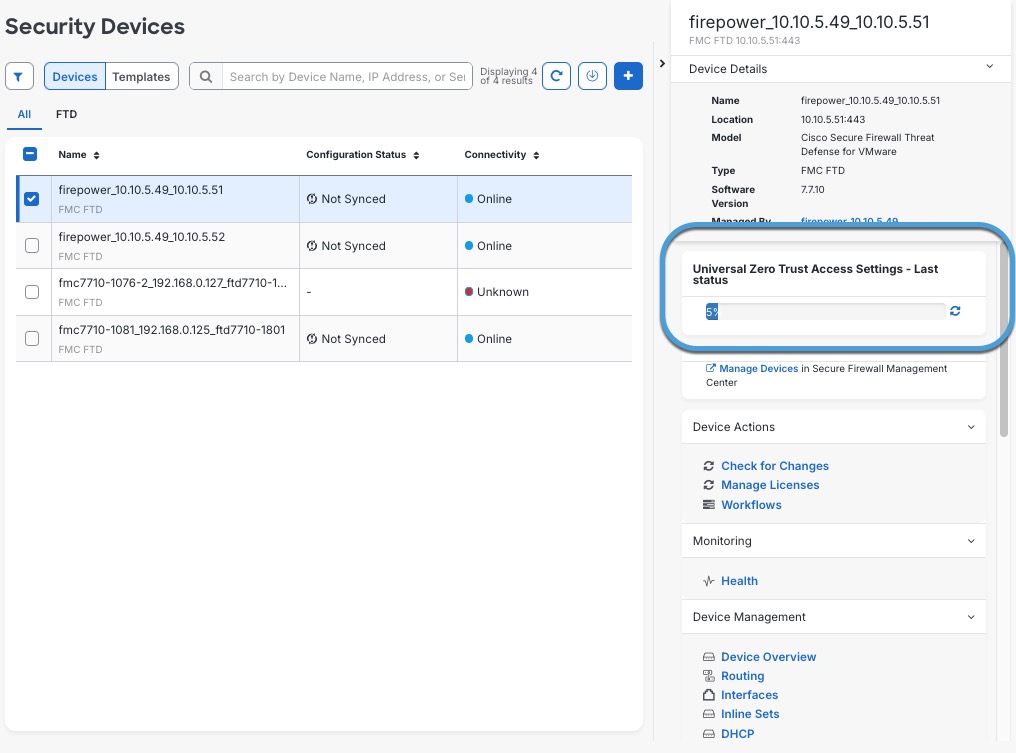This screenshot has height=753, width=1016.
Task: Click the blue plus add device button
Action: 628,76
